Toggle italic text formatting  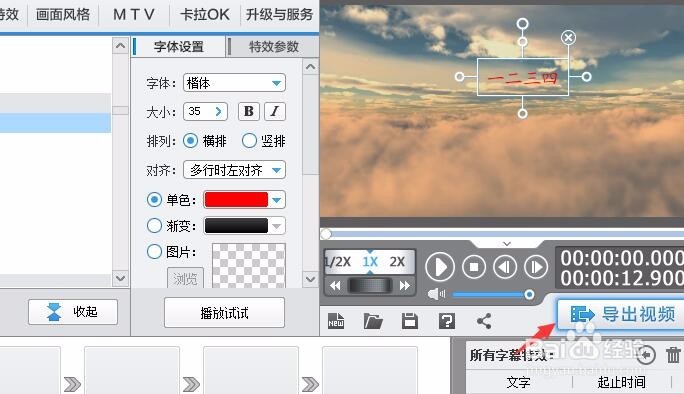274,111
